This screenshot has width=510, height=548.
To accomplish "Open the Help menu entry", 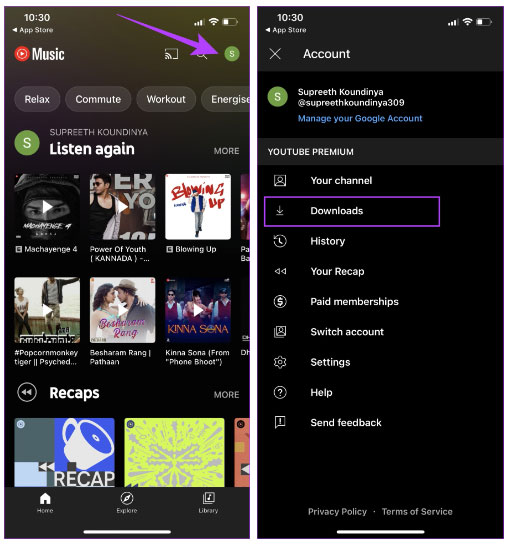I will click(x=380, y=392).
